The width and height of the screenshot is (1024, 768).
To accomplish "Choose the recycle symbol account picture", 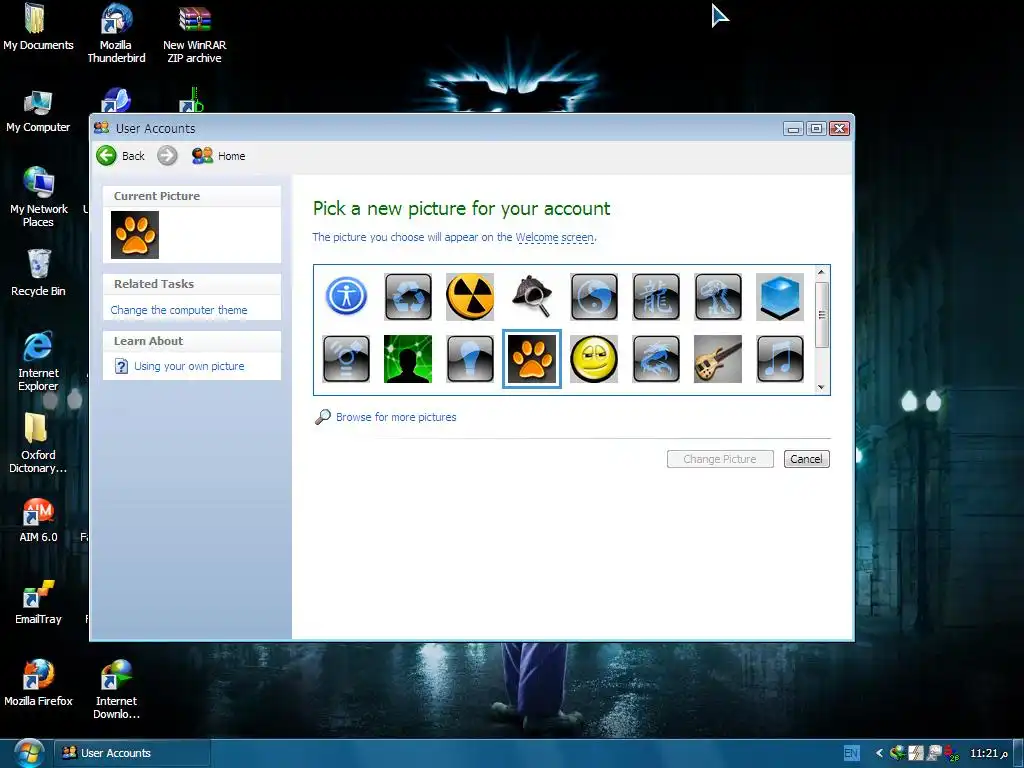I will (x=408, y=296).
